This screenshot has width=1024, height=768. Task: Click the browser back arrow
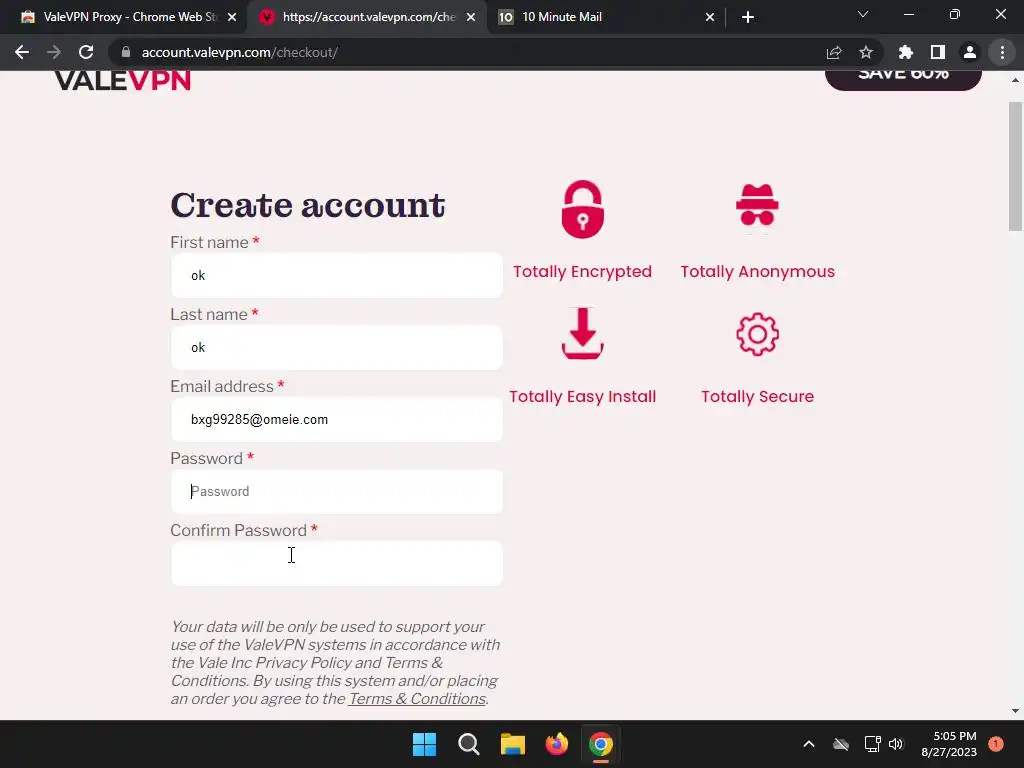pos(22,52)
